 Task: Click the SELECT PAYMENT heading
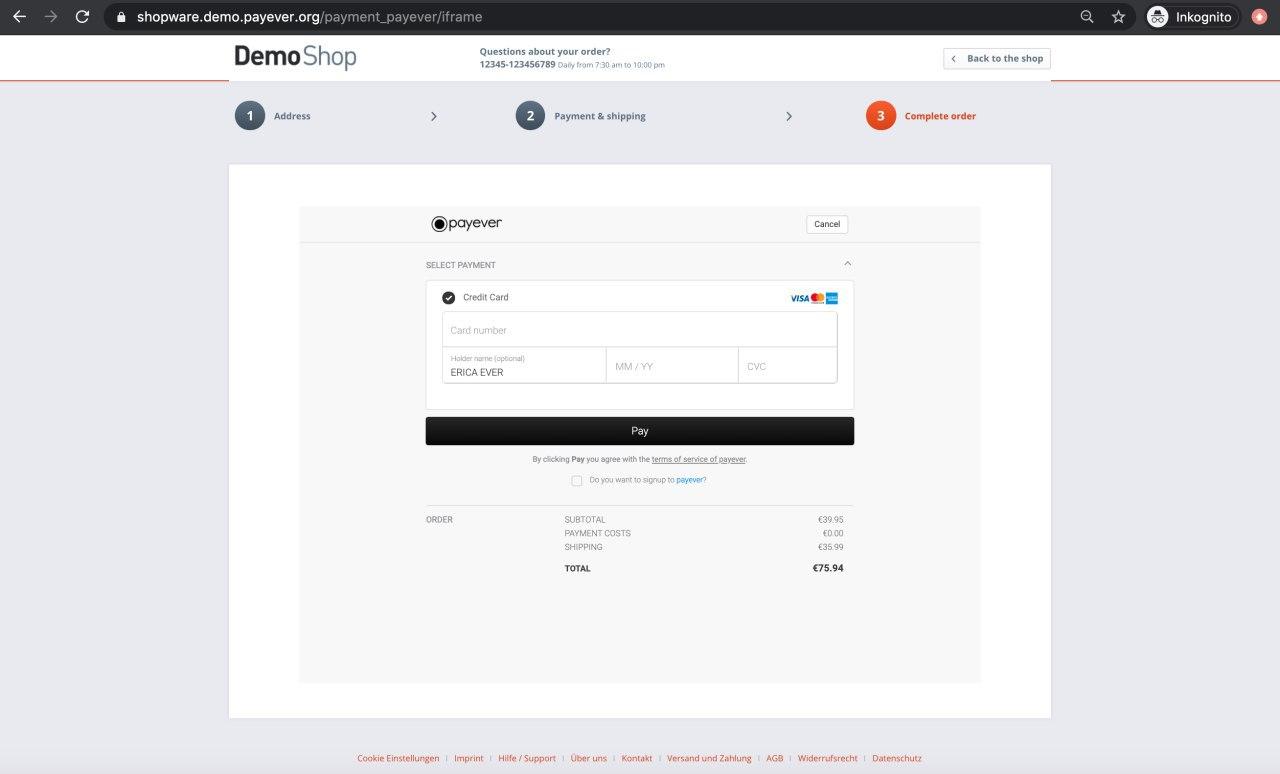[461, 265]
